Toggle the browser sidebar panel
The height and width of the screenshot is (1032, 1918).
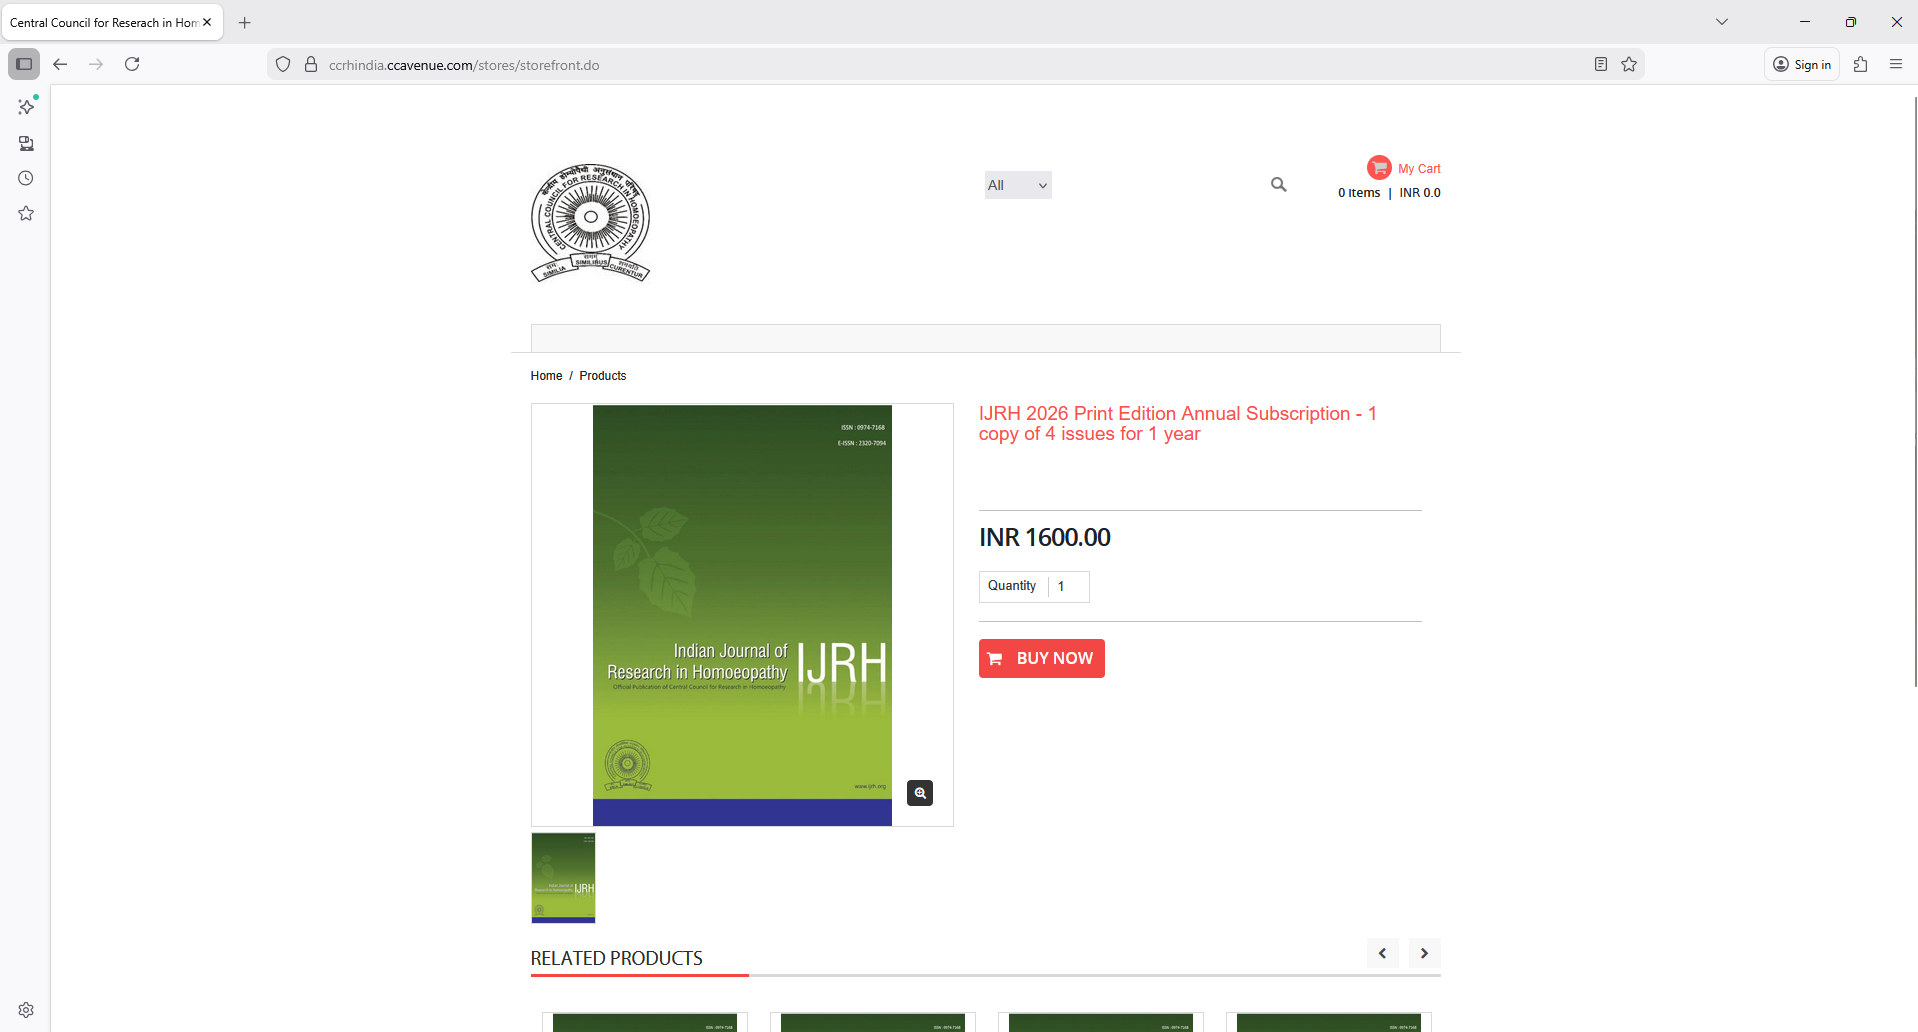(x=24, y=65)
